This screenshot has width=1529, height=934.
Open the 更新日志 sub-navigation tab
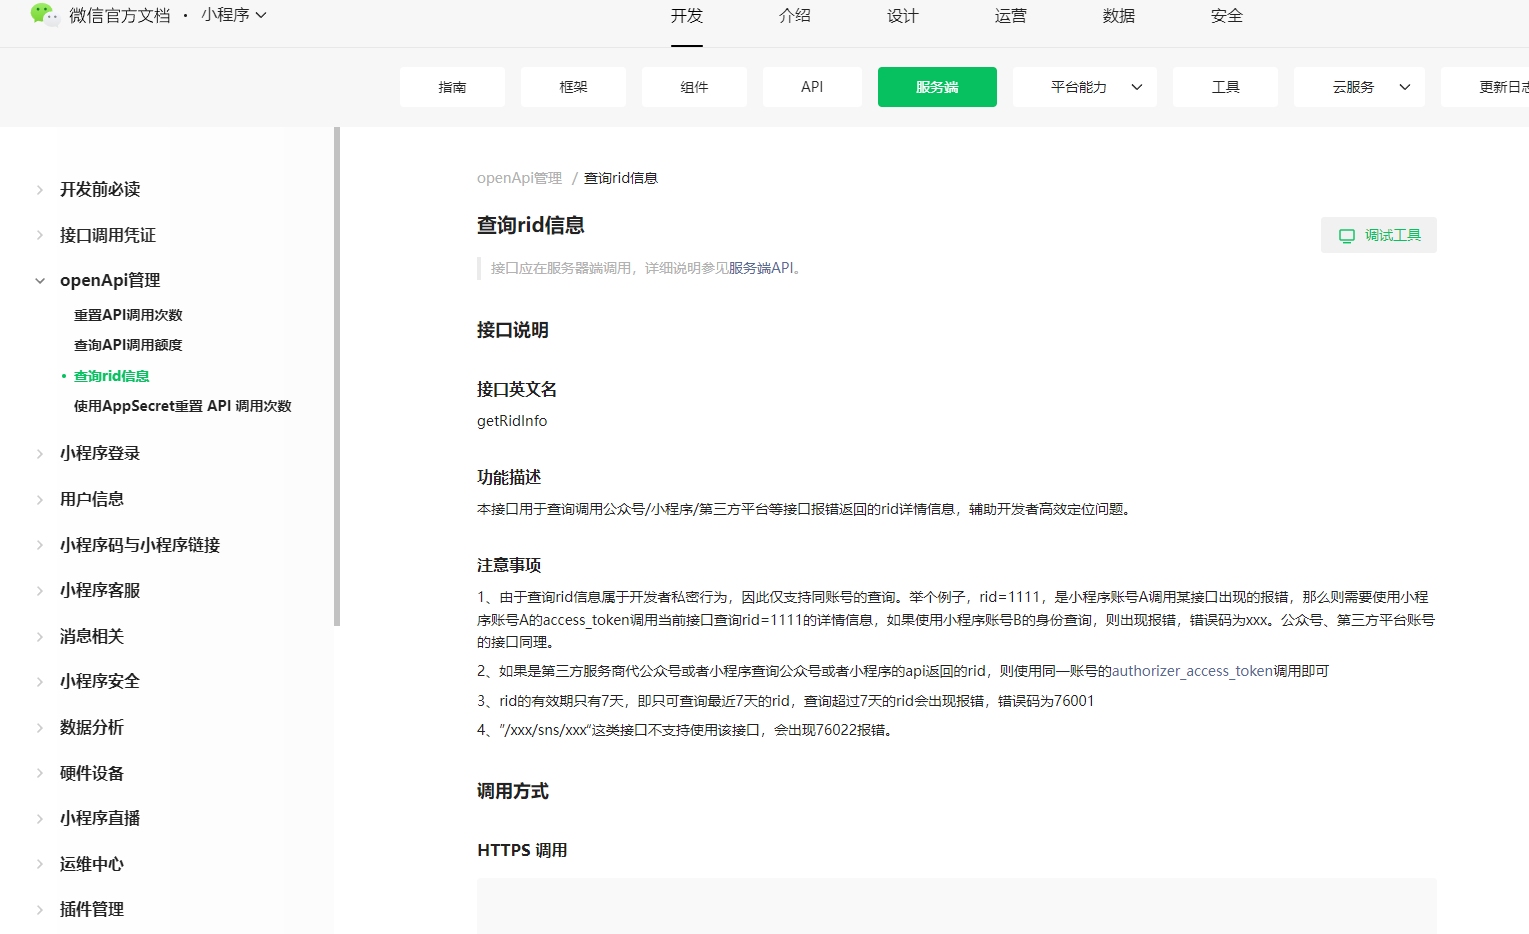[1485, 87]
